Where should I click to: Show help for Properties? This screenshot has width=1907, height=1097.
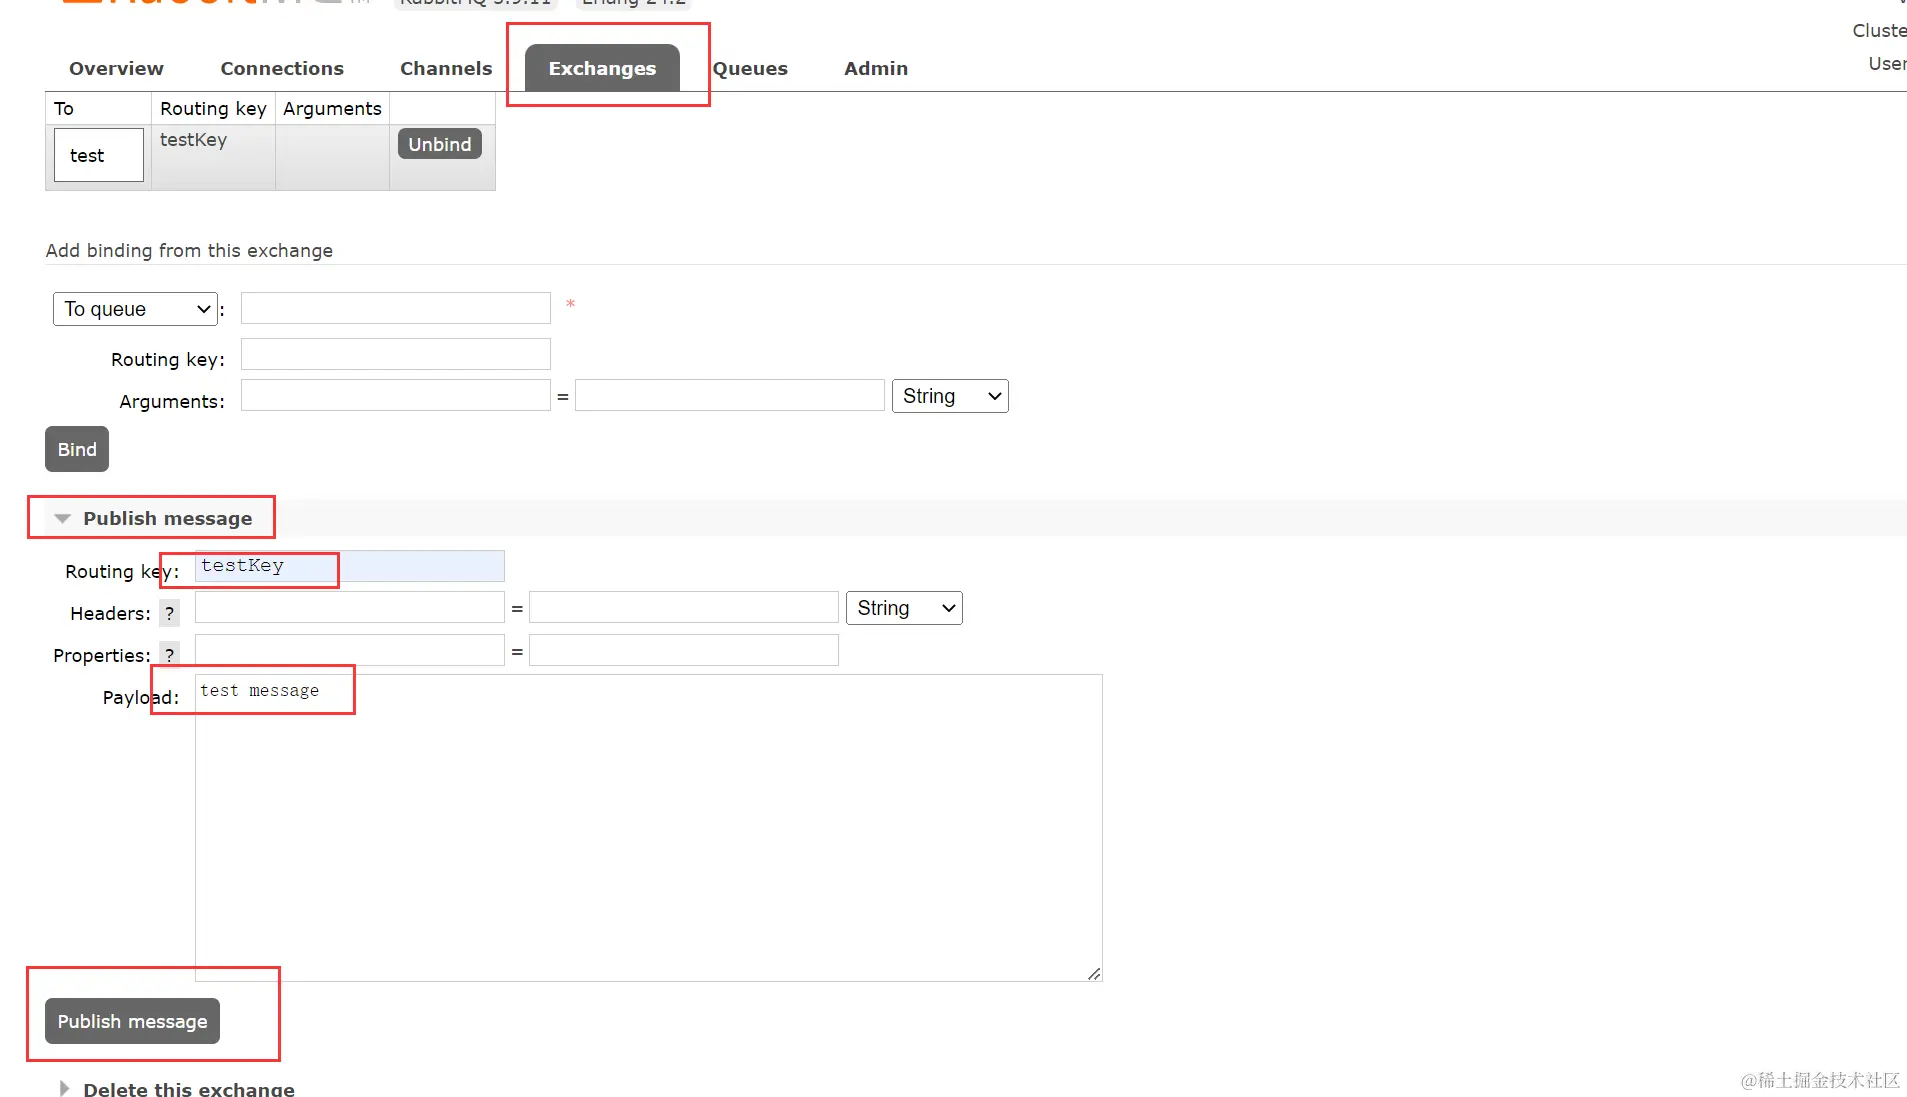(x=169, y=654)
